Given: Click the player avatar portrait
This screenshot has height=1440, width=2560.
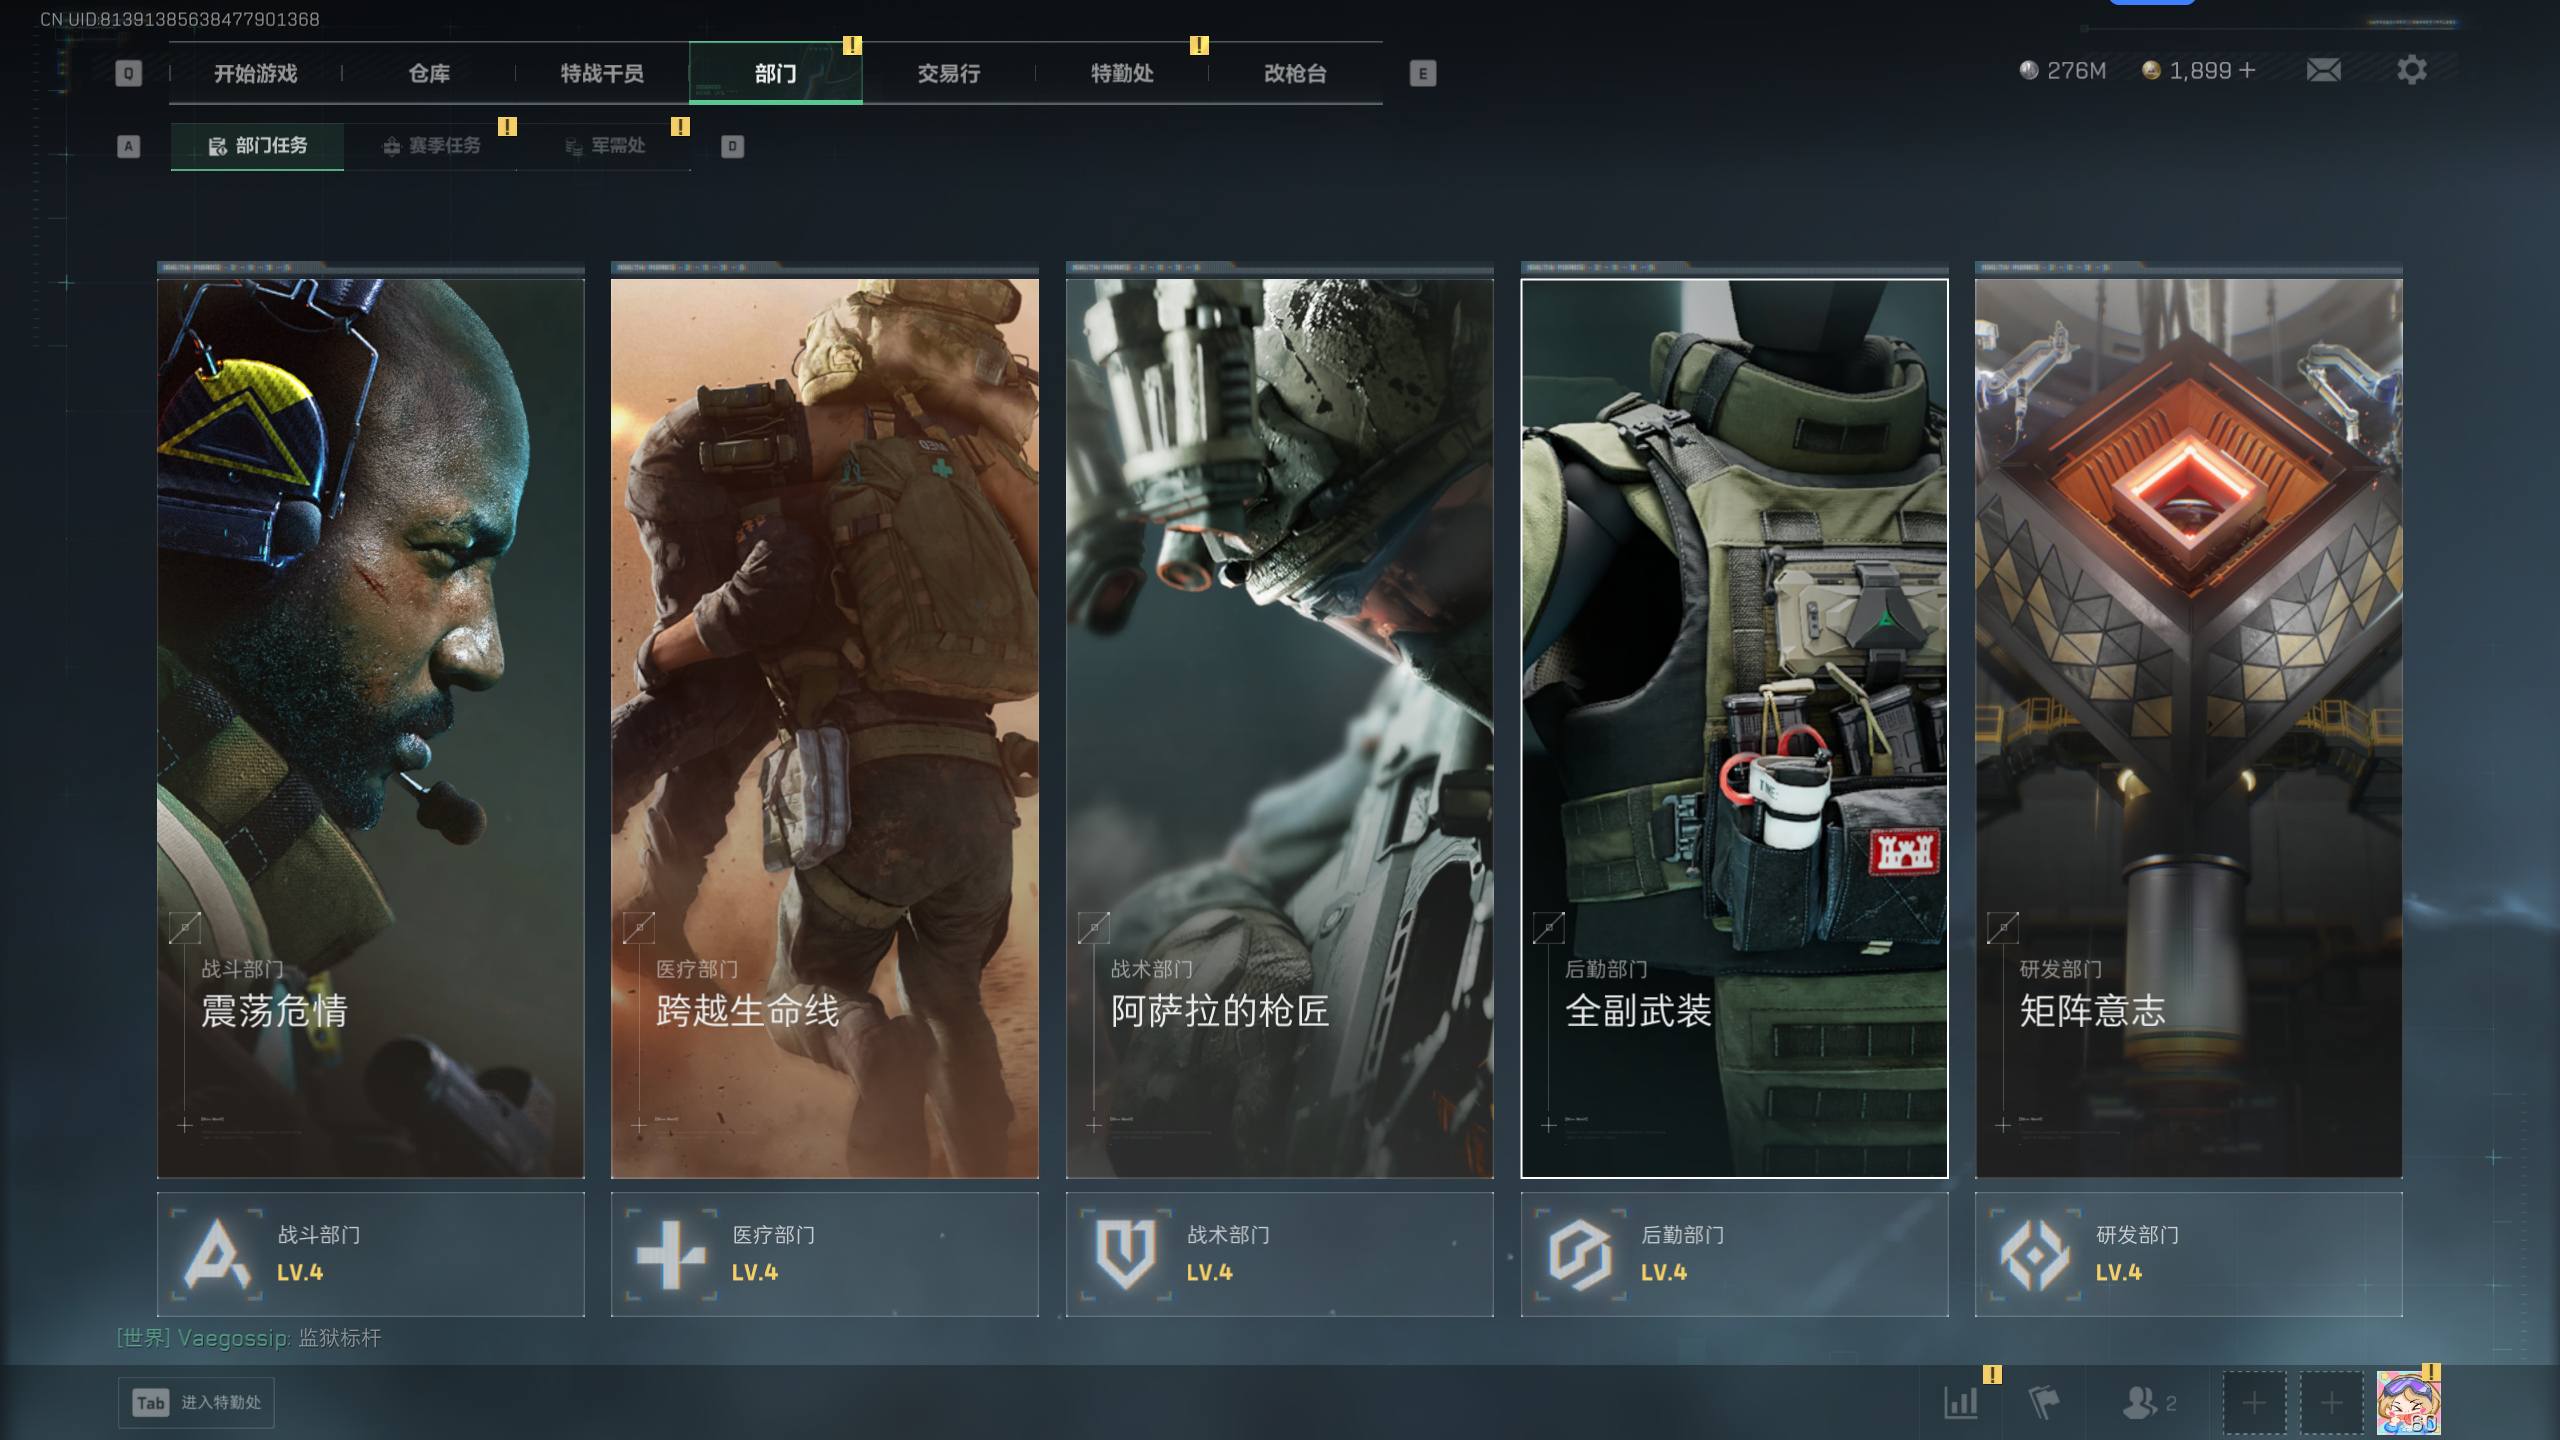Looking at the screenshot, I should [x=2408, y=1402].
